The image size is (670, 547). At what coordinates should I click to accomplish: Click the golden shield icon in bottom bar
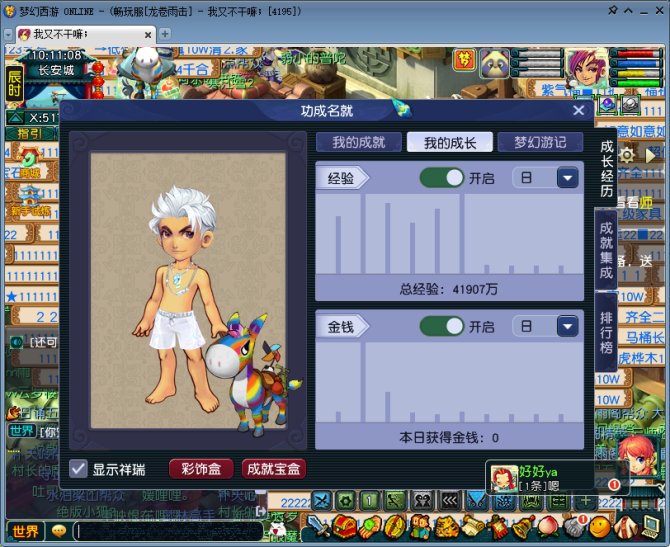[x=395, y=526]
